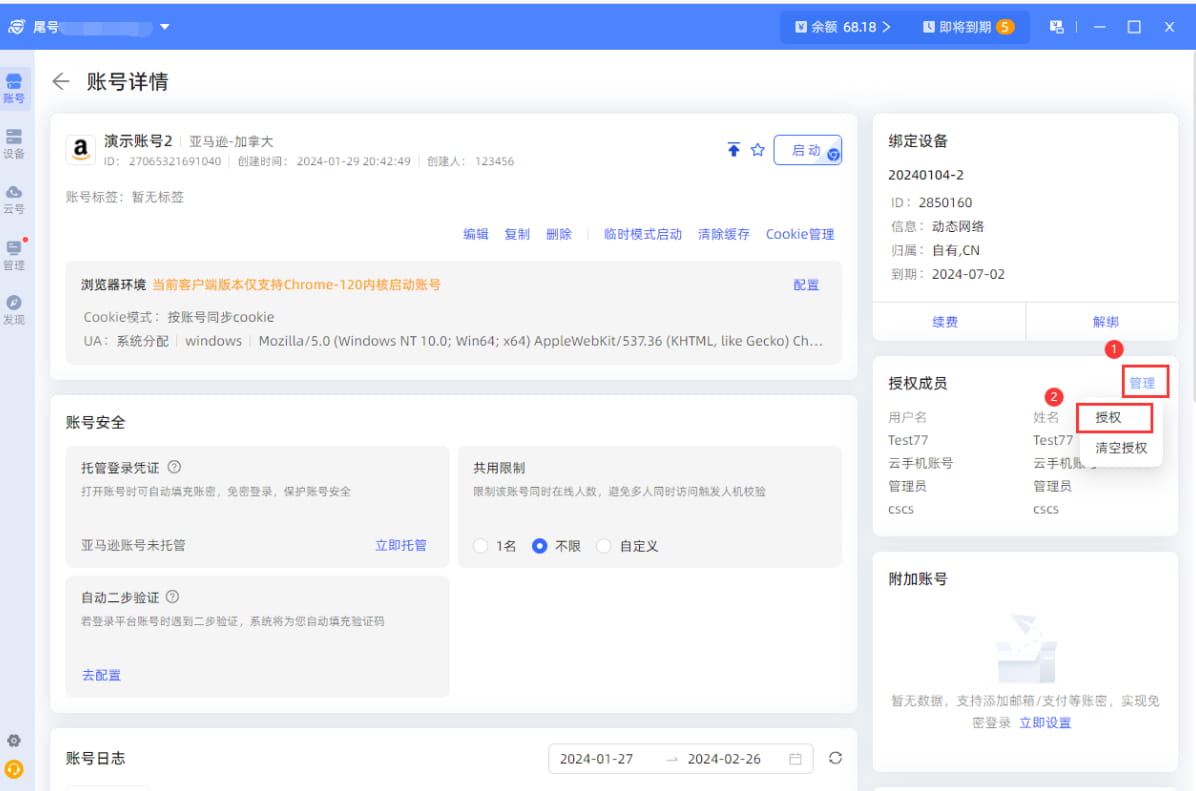1196x791 pixels.
Task: Expand the account switcher dropdown at top left
Action: click(165, 28)
